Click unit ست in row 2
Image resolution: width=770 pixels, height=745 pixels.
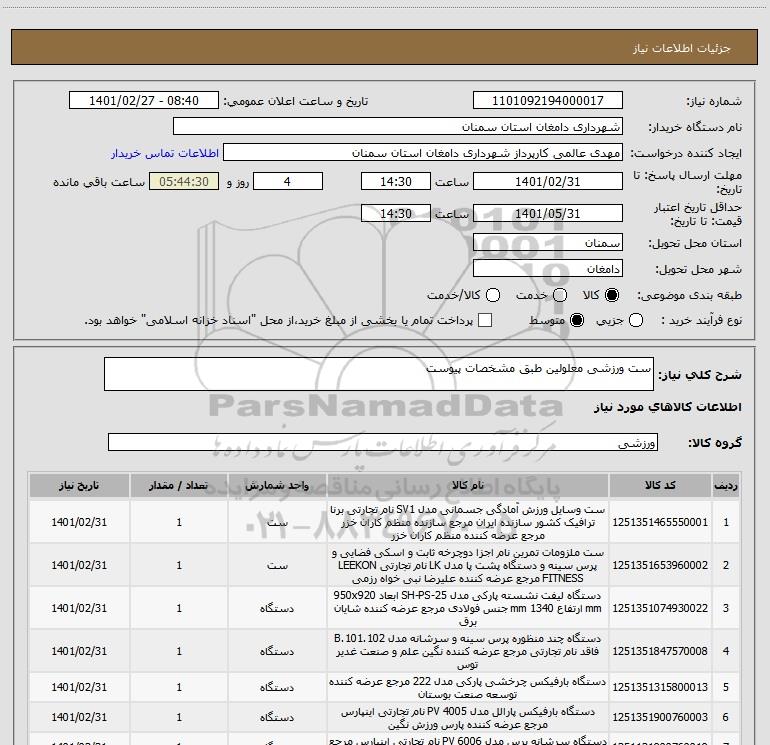(x=277, y=566)
